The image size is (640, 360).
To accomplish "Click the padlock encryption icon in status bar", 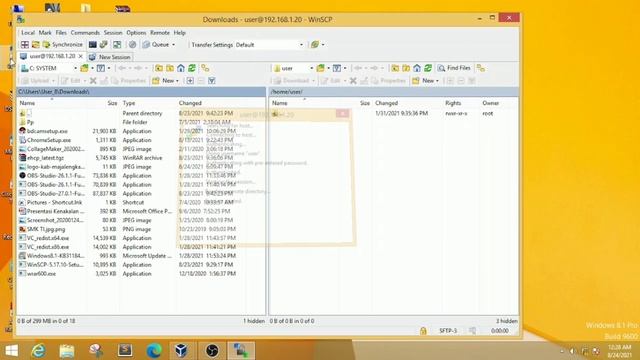I will [x=423, y=331].
